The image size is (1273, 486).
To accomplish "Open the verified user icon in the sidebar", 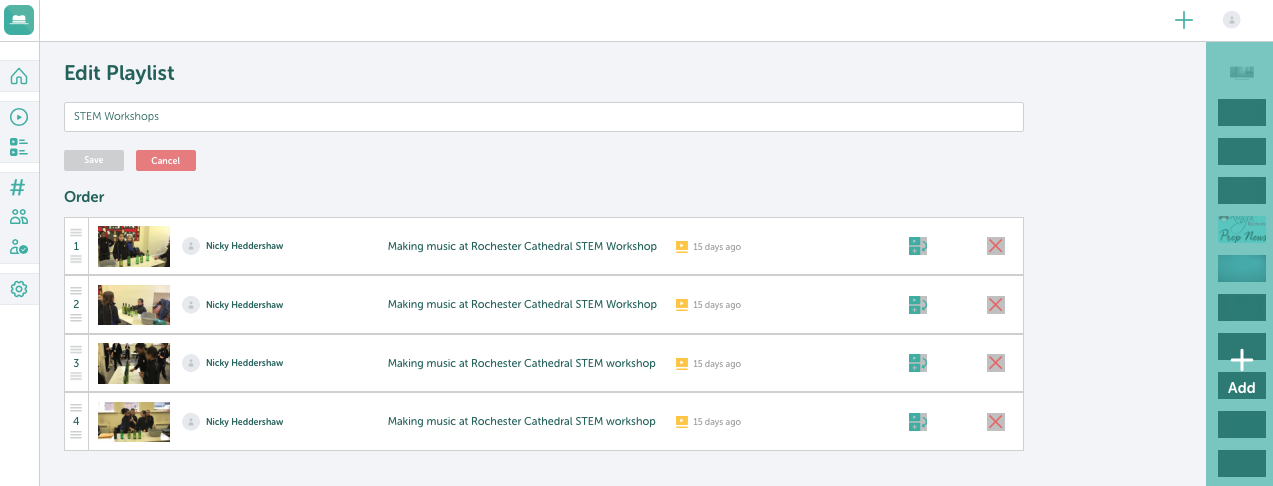I will [19, 247].
